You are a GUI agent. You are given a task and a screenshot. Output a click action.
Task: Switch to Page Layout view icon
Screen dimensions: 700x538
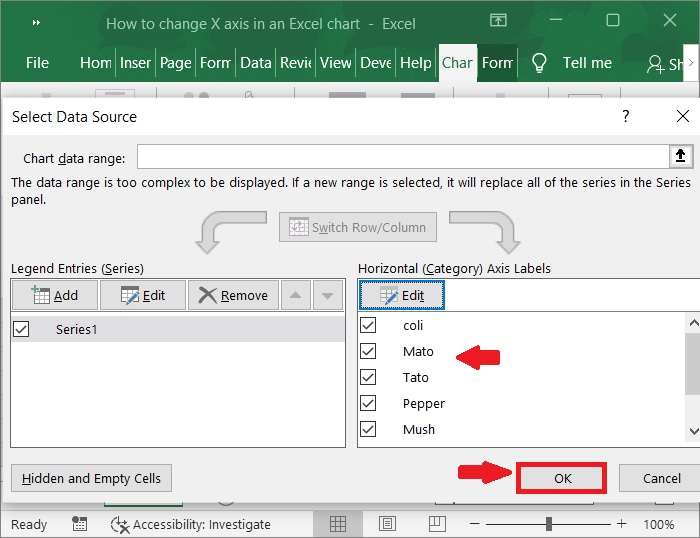pyautogui.click(x=387, y=524)
